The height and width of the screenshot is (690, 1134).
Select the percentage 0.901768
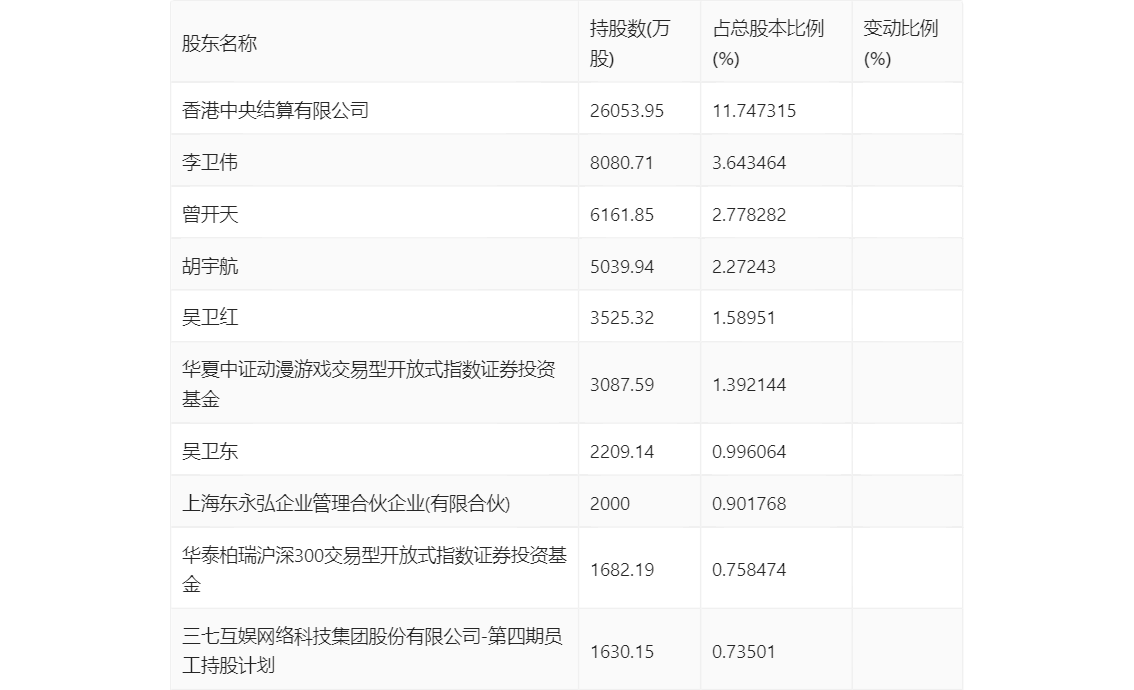(x=749, y=504)
